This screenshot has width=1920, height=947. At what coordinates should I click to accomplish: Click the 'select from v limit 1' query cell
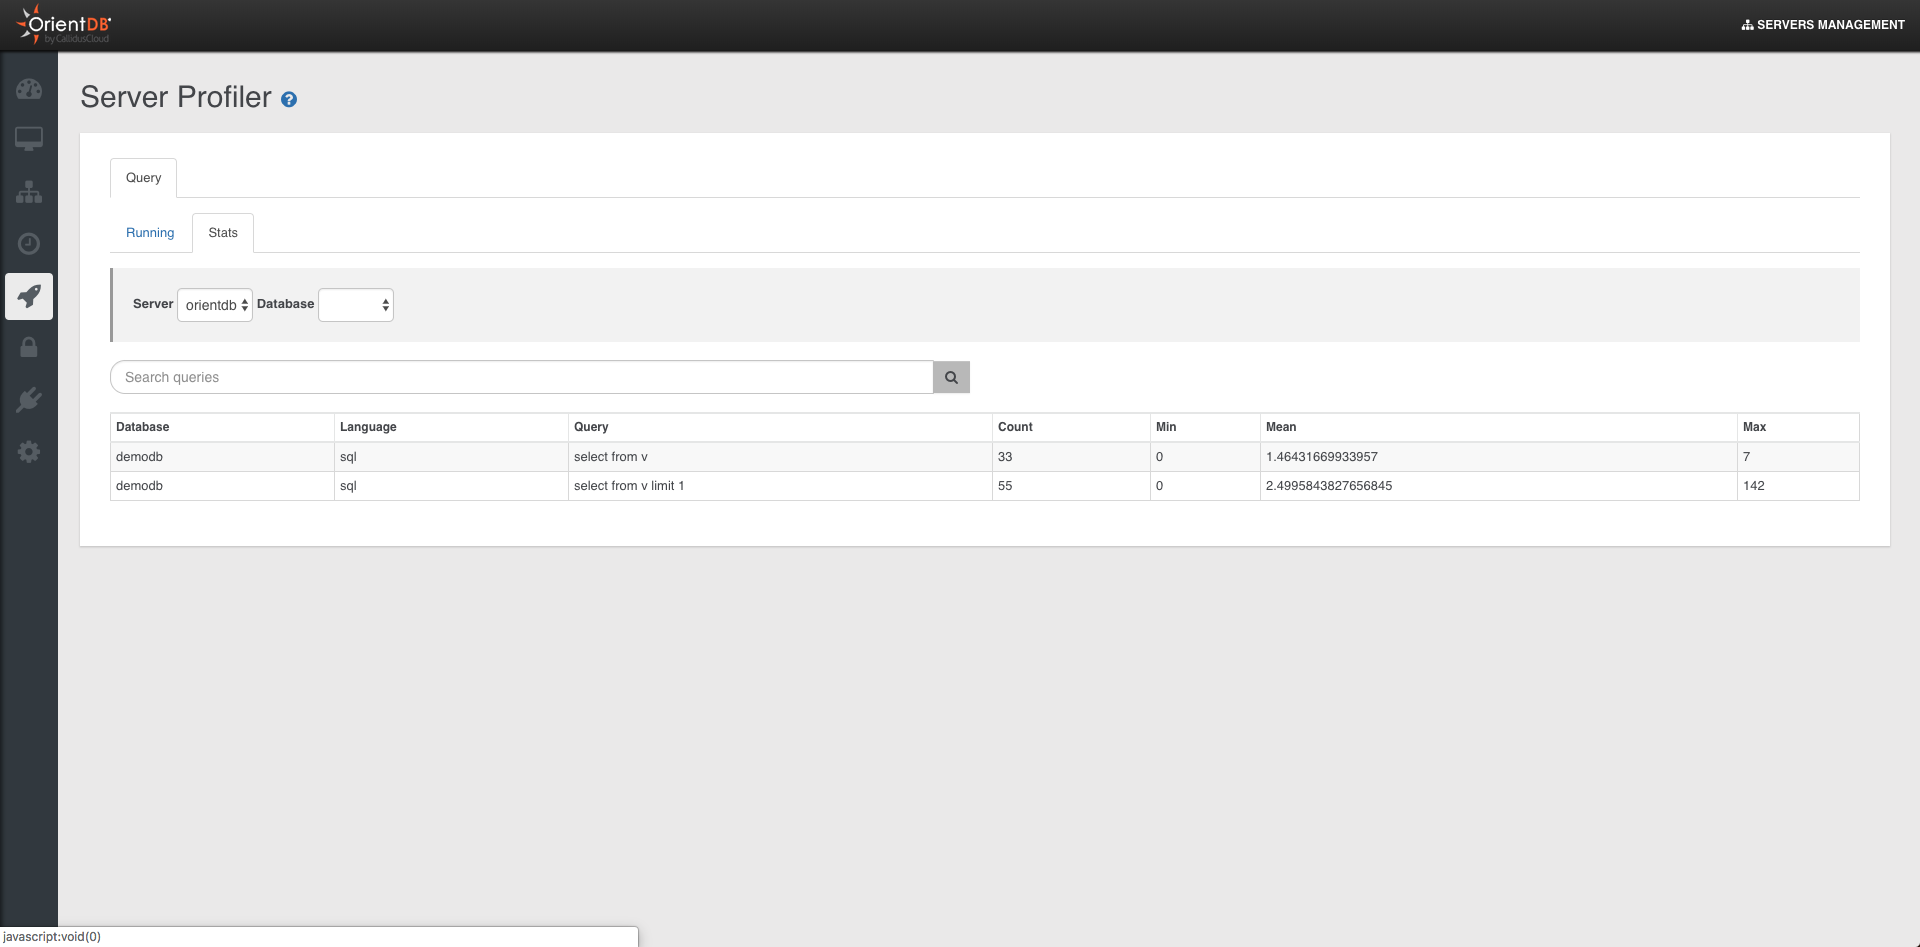click(x=629, y=486)
